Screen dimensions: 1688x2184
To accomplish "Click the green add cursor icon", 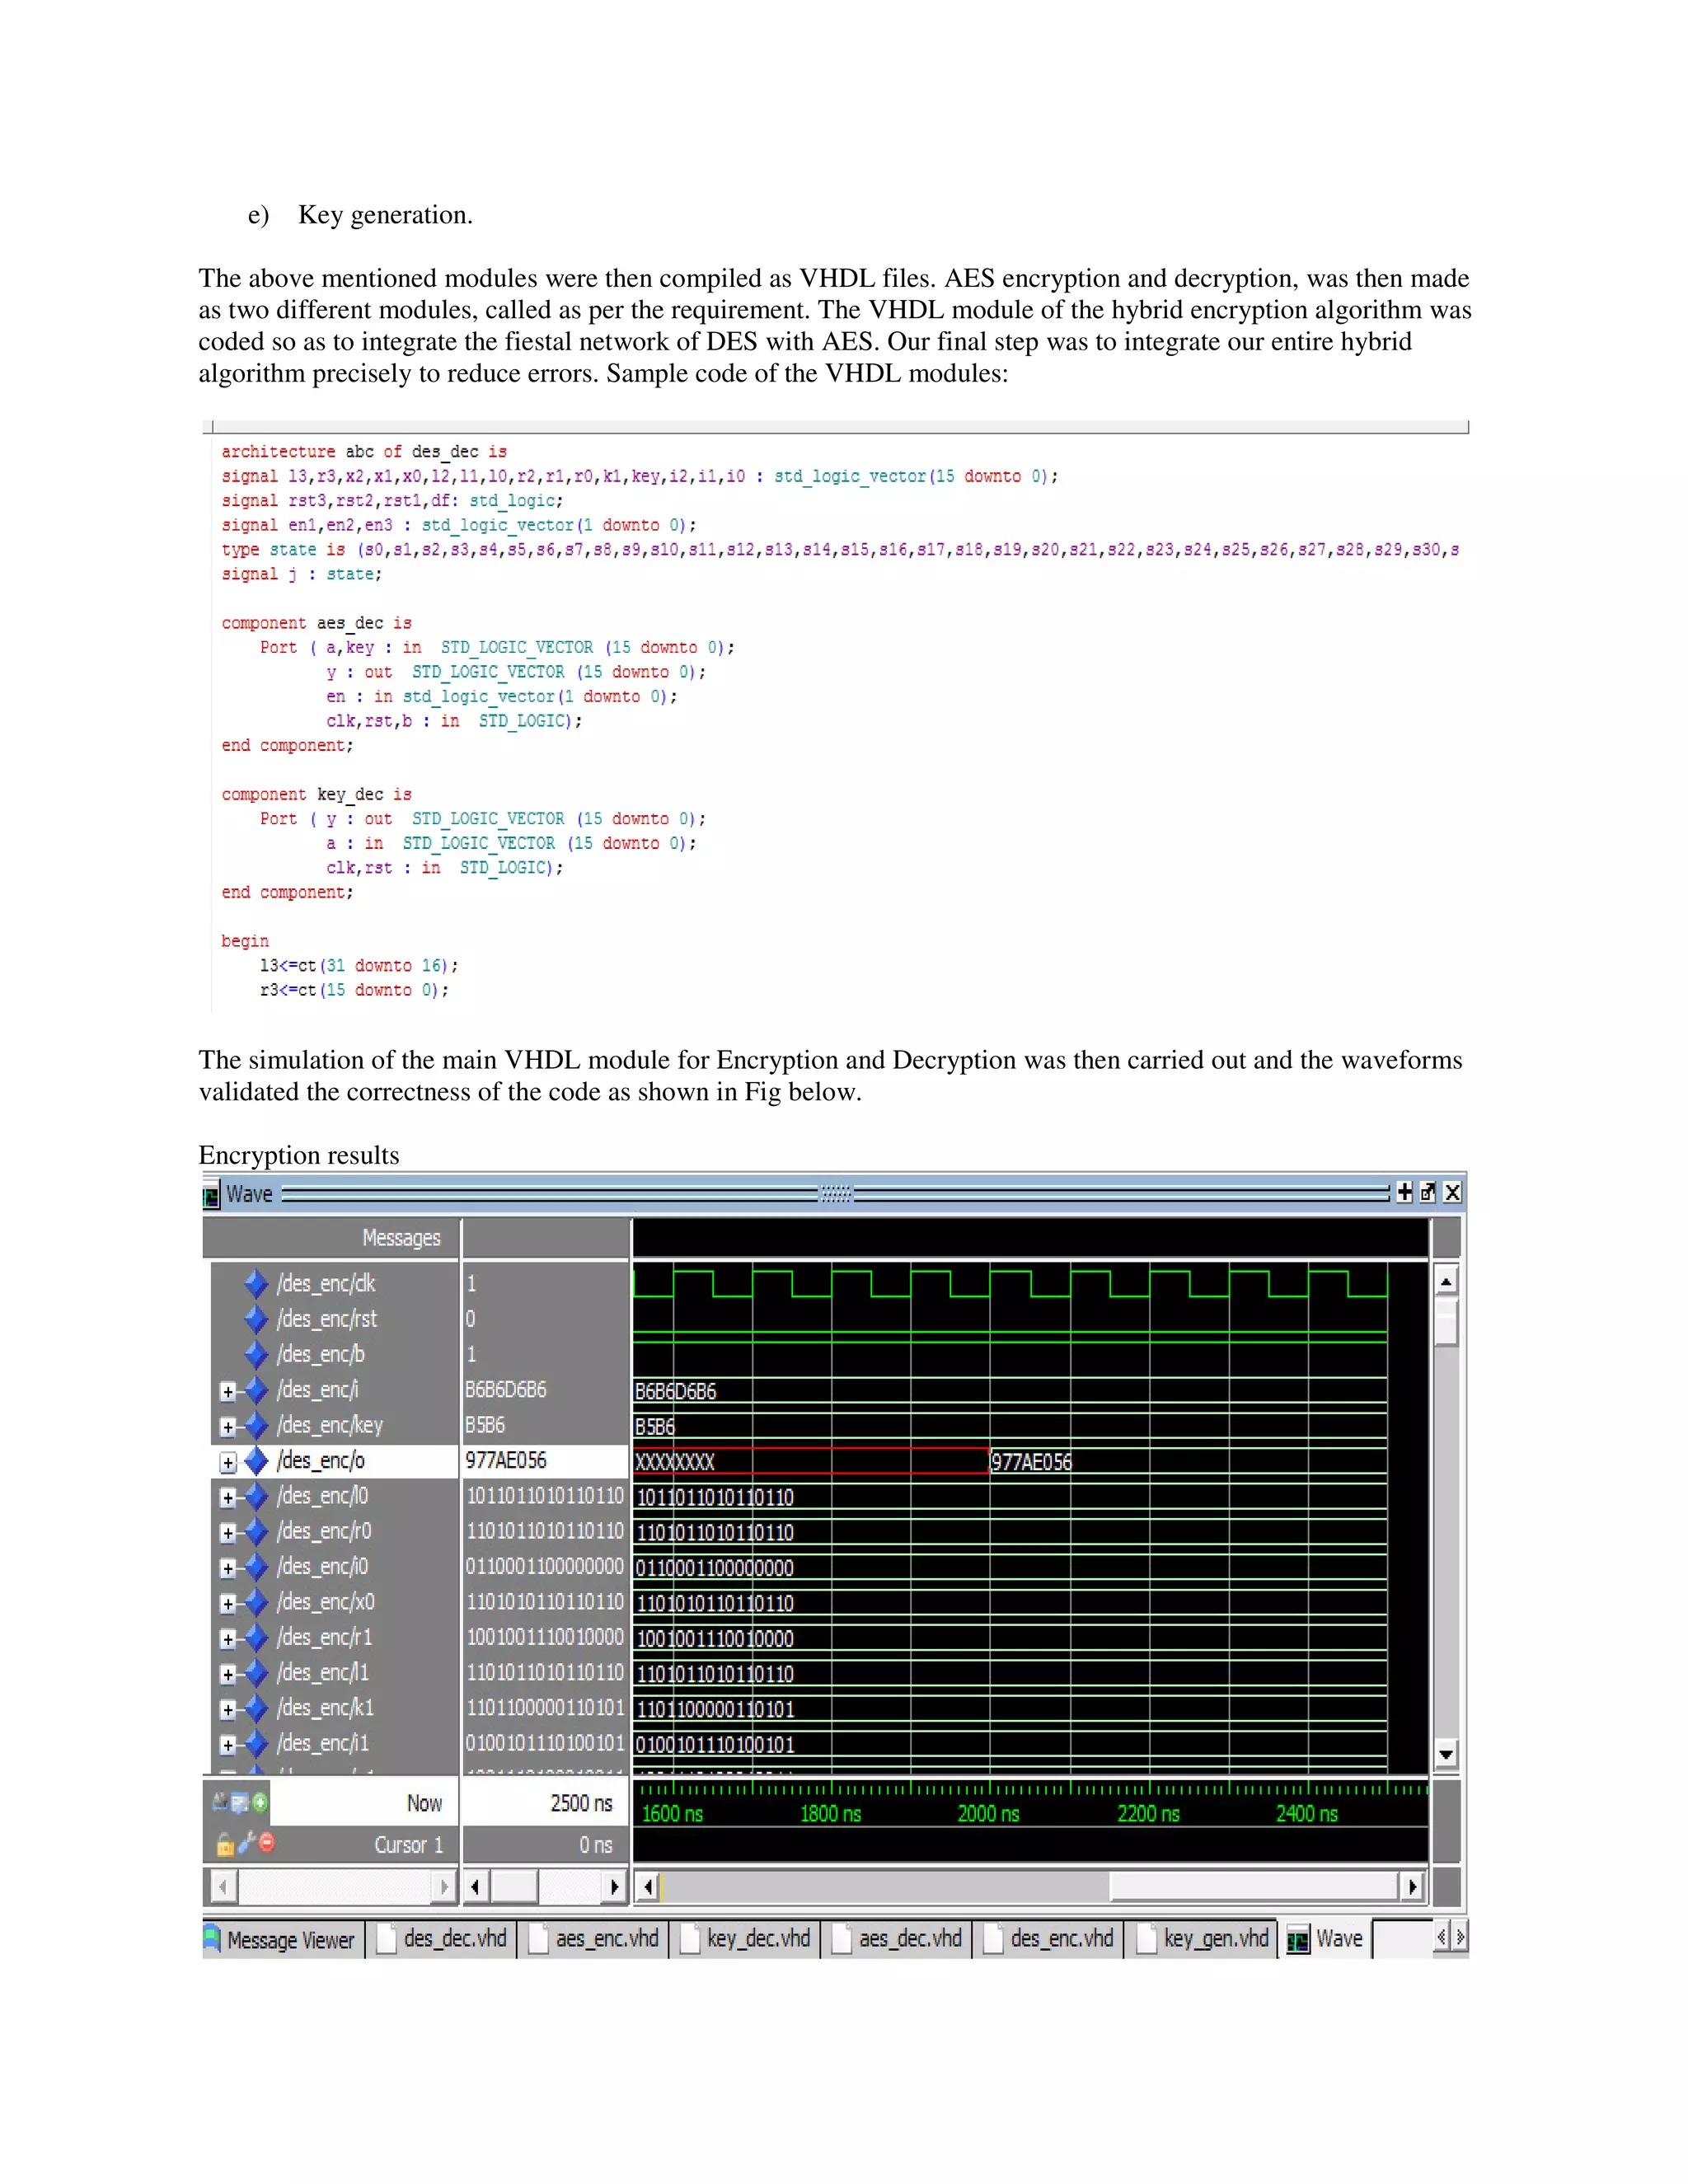I will tap(260, 1802).
